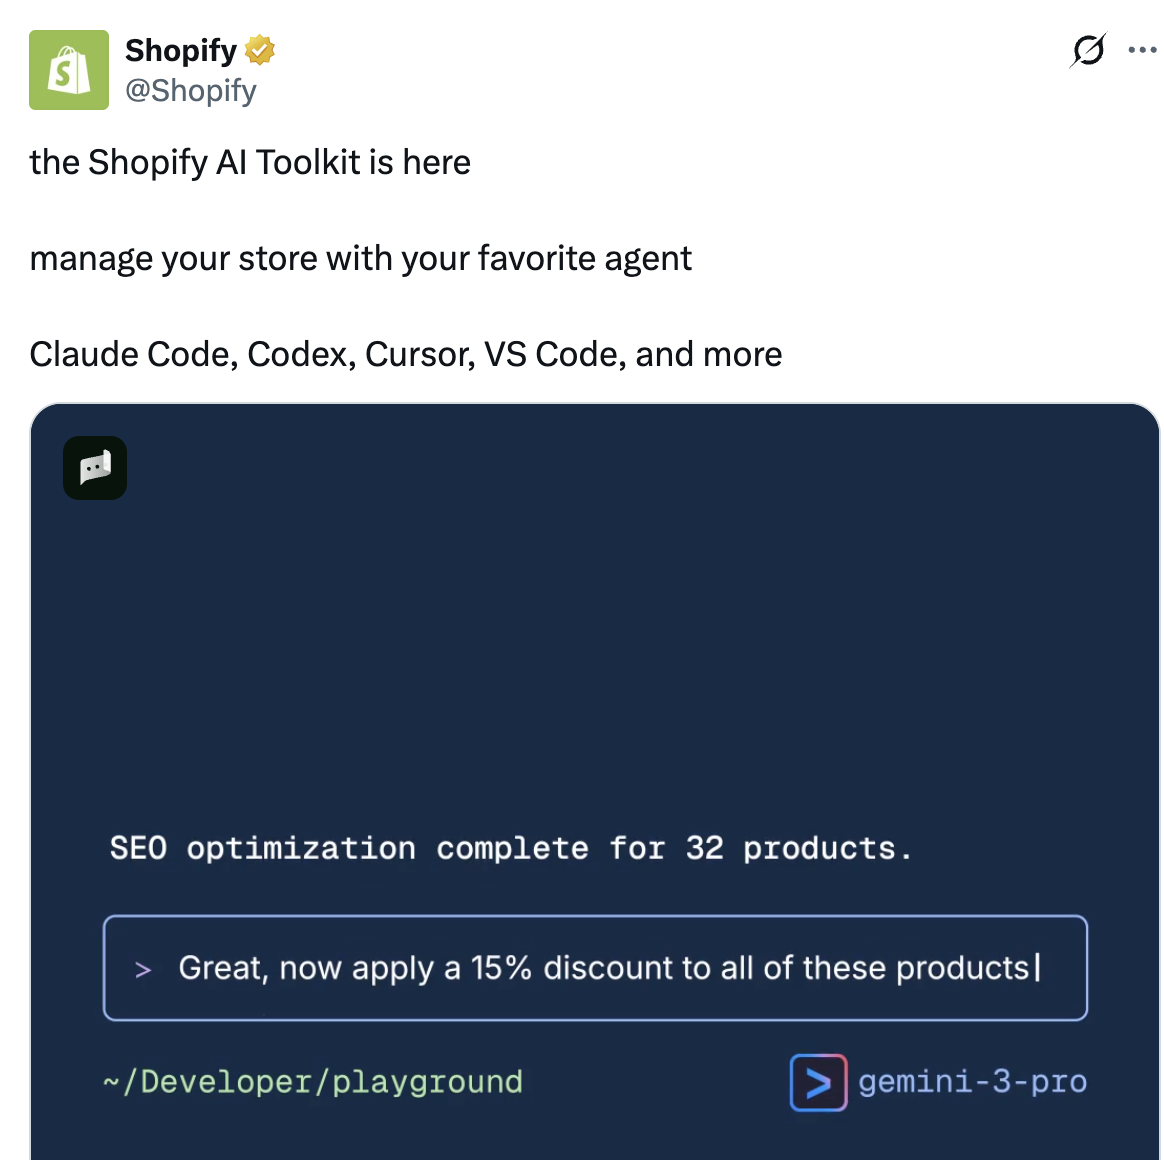The height and width of the screenshot is (1160, 1164).
Task: Click the number "32" in the SEO message
Action: 704,849
